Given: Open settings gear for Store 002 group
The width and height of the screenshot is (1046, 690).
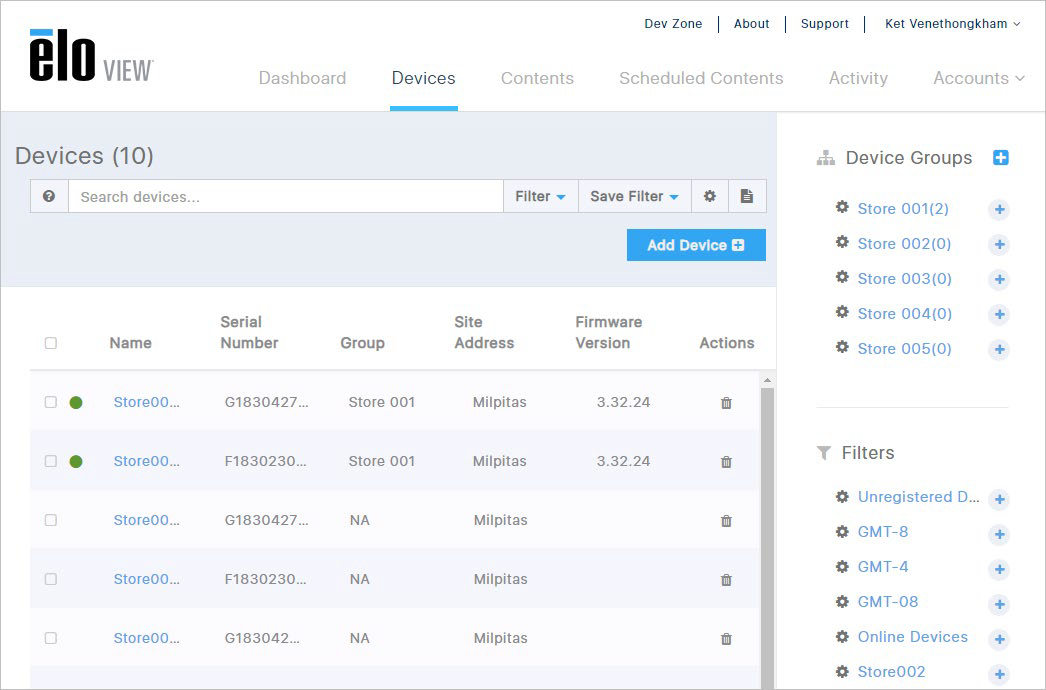Looking at the screenshot, I should point(843,242).
